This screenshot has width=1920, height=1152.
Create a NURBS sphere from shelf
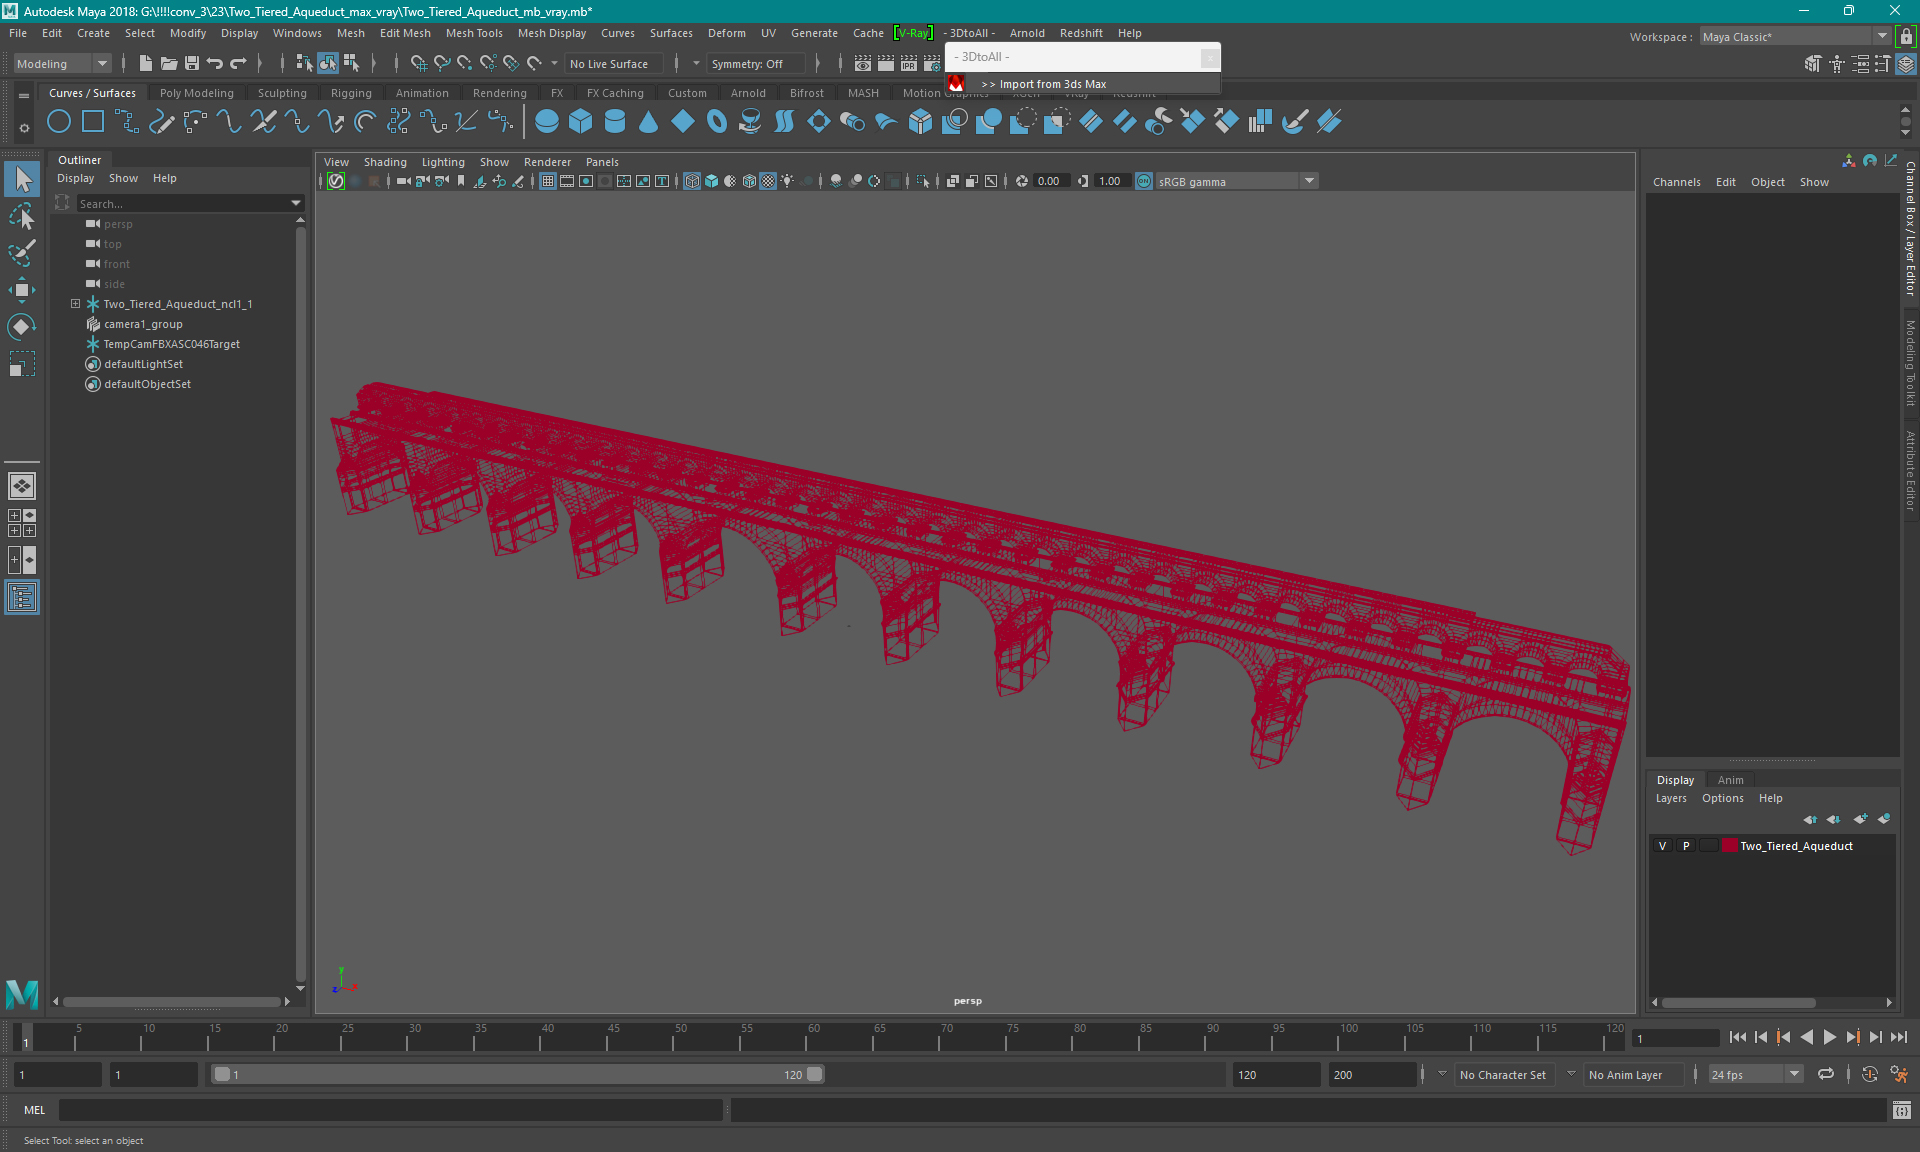tap(547, 122)
